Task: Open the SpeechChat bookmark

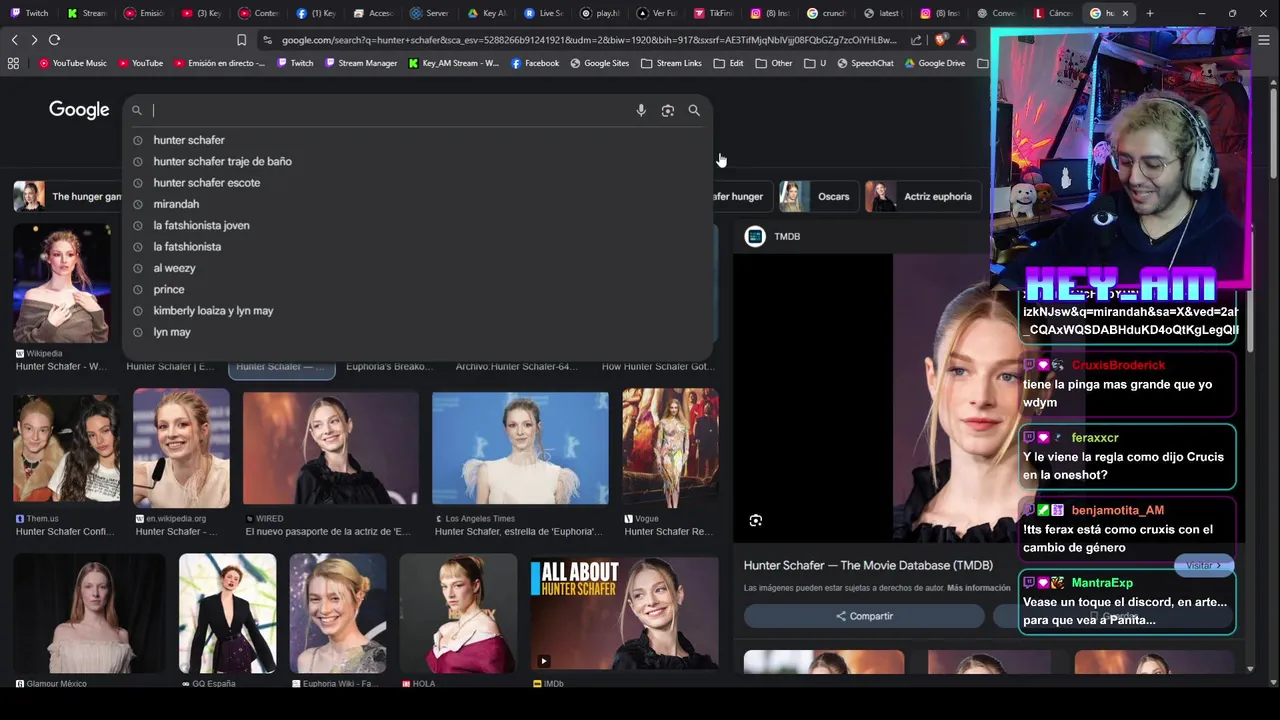Action: tap(865, 63)
